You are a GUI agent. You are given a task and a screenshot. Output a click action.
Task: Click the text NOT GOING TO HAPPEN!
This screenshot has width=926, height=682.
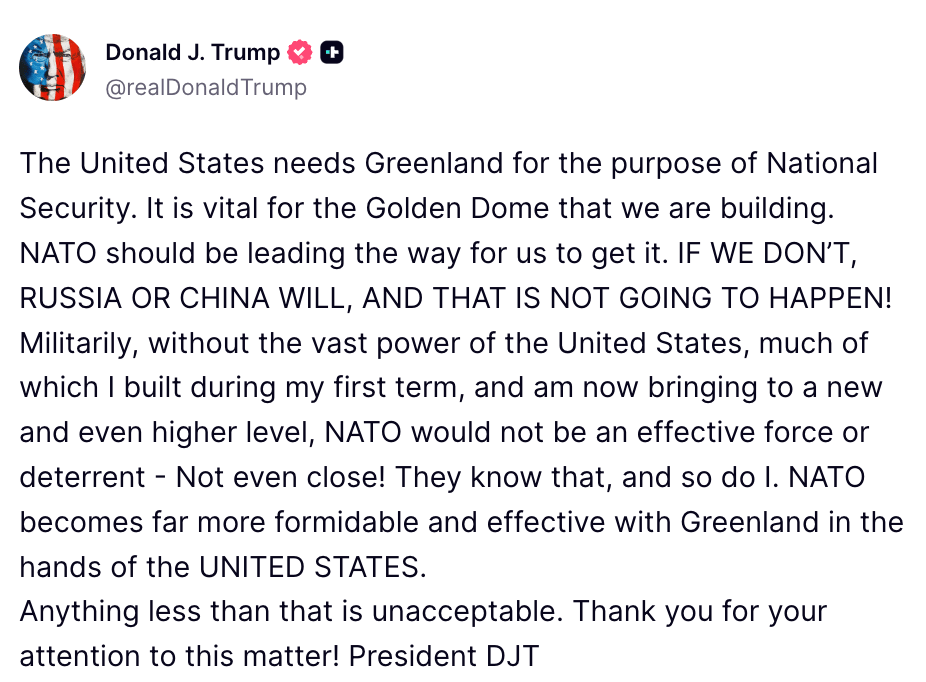720,298
